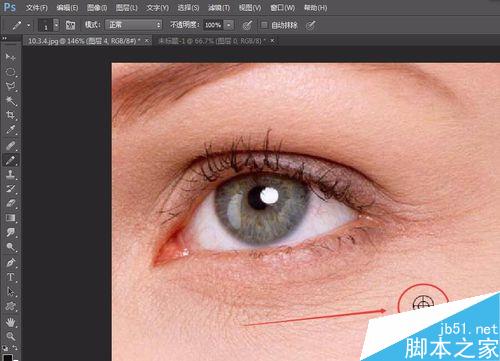Image resolution: width=500 pixels, height=361 pixels.
Task: Select the Hand tool
Action: 10,322
